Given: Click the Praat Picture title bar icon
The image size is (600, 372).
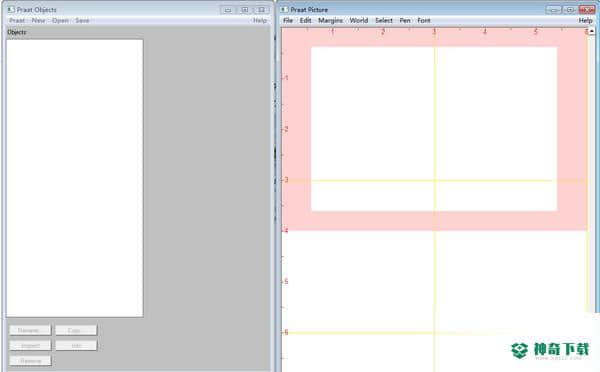Looking at the screenshot, I should pyautogui.click(x=284, y=10).
